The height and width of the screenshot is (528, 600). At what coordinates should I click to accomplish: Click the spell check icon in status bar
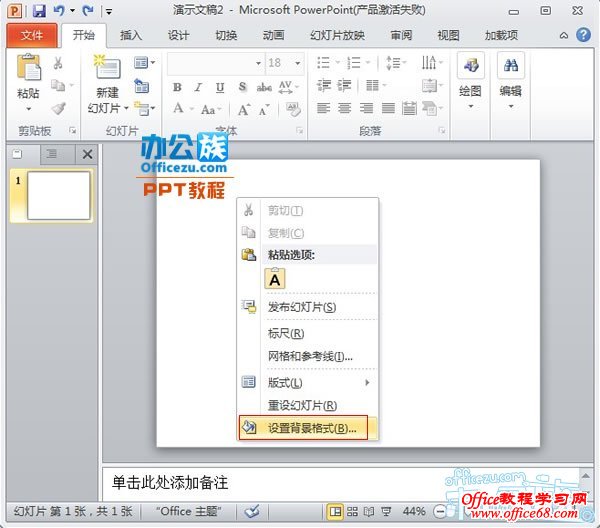coord(253,511)
